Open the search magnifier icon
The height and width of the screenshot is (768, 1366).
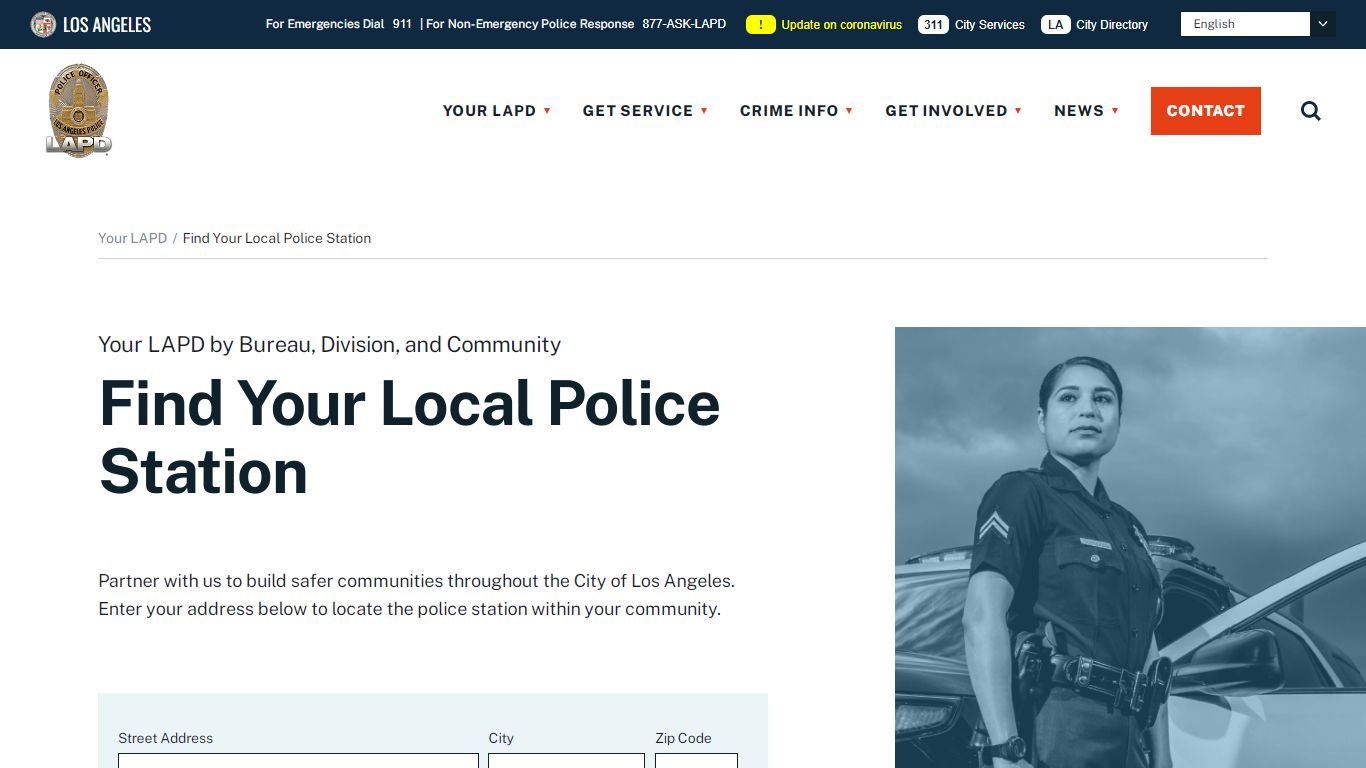tap(1311, 111)
